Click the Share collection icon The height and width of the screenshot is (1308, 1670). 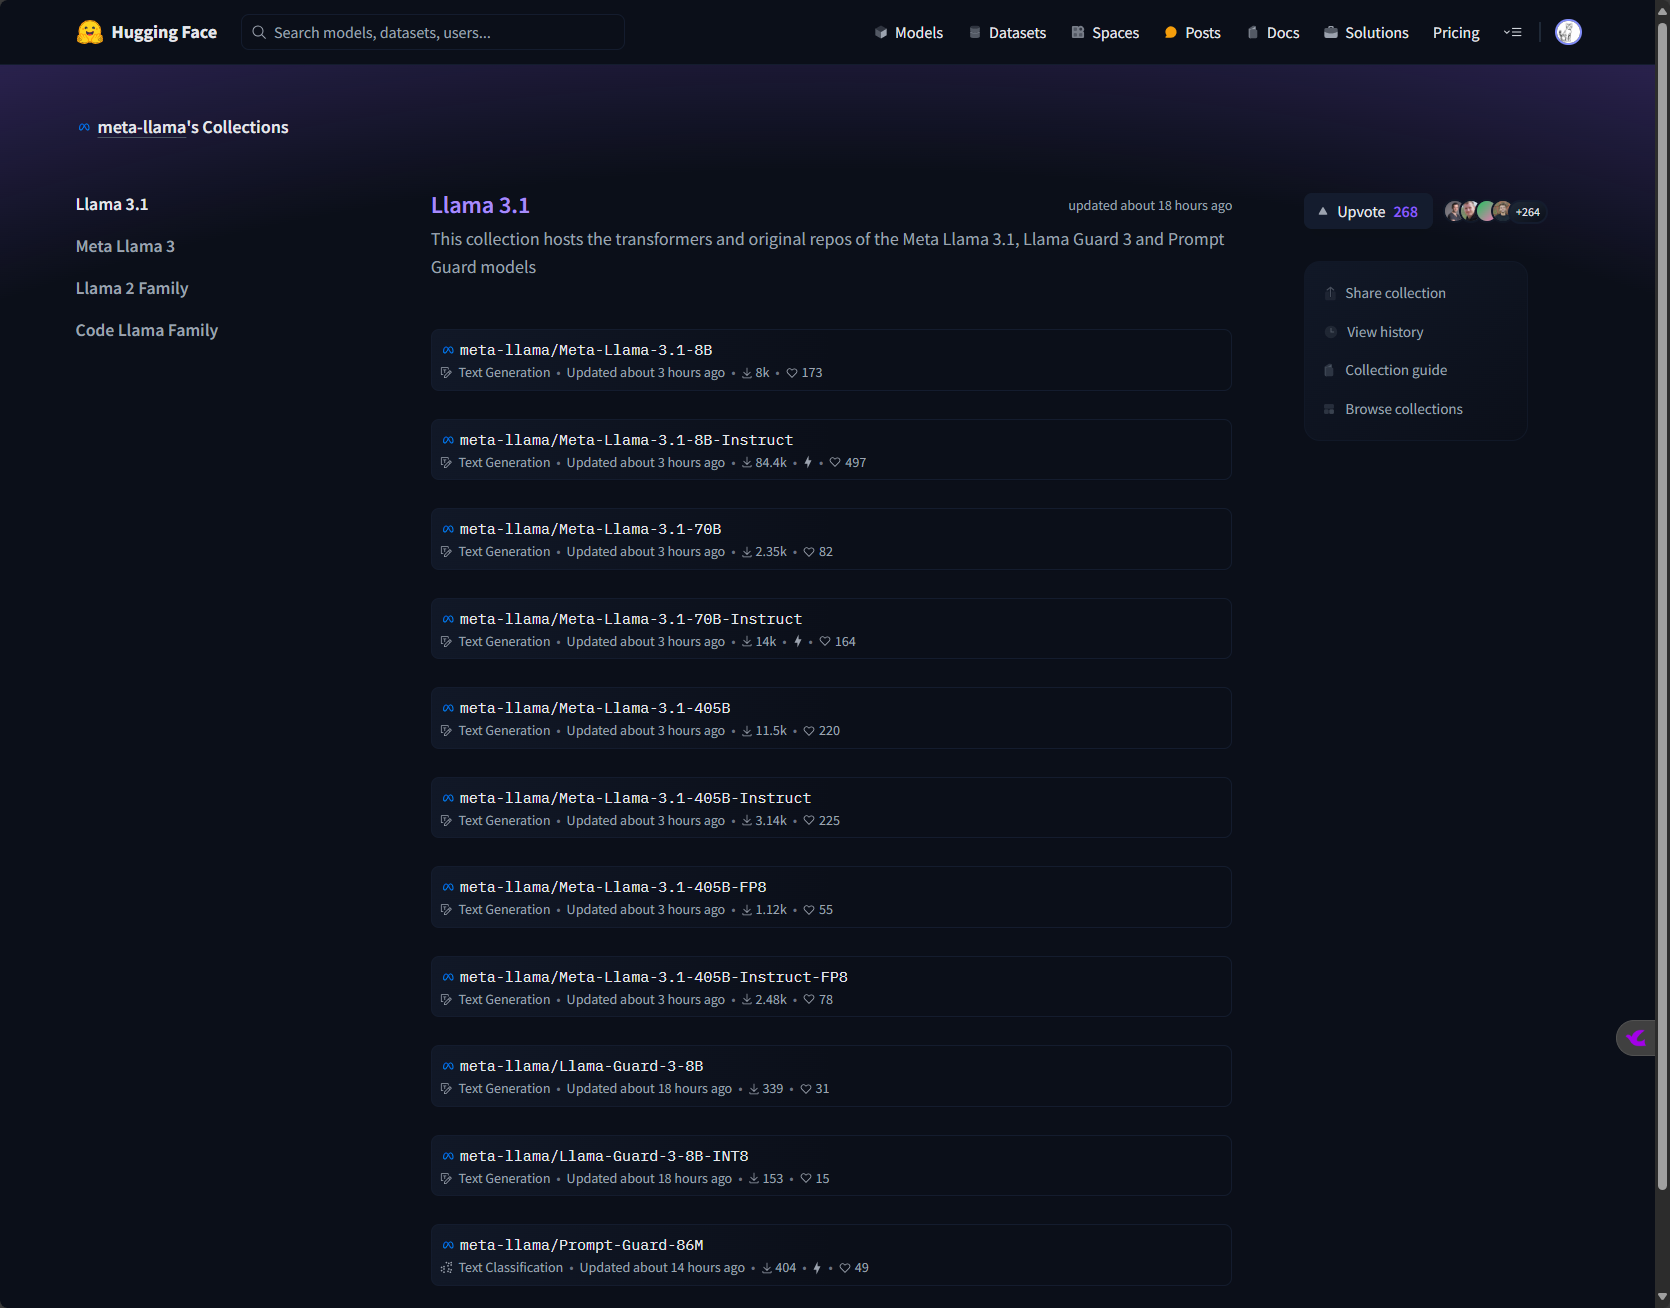pos(1330,293)
